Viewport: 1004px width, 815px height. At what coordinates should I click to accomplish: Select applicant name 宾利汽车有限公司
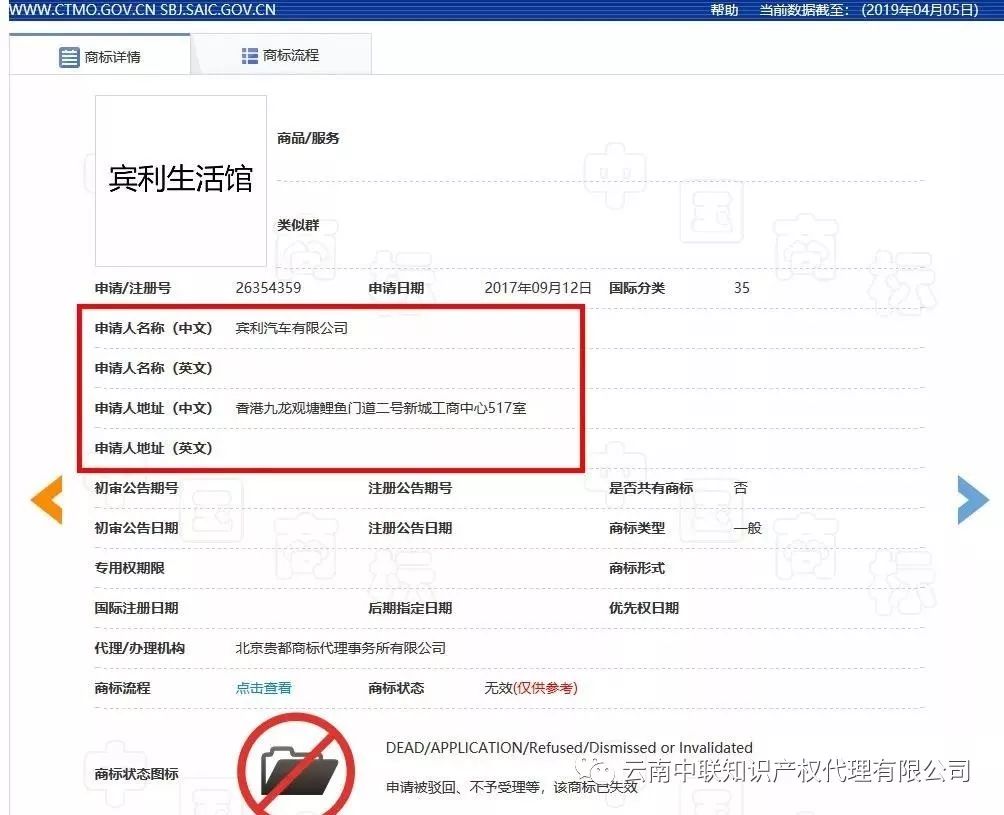coord(291,328)
